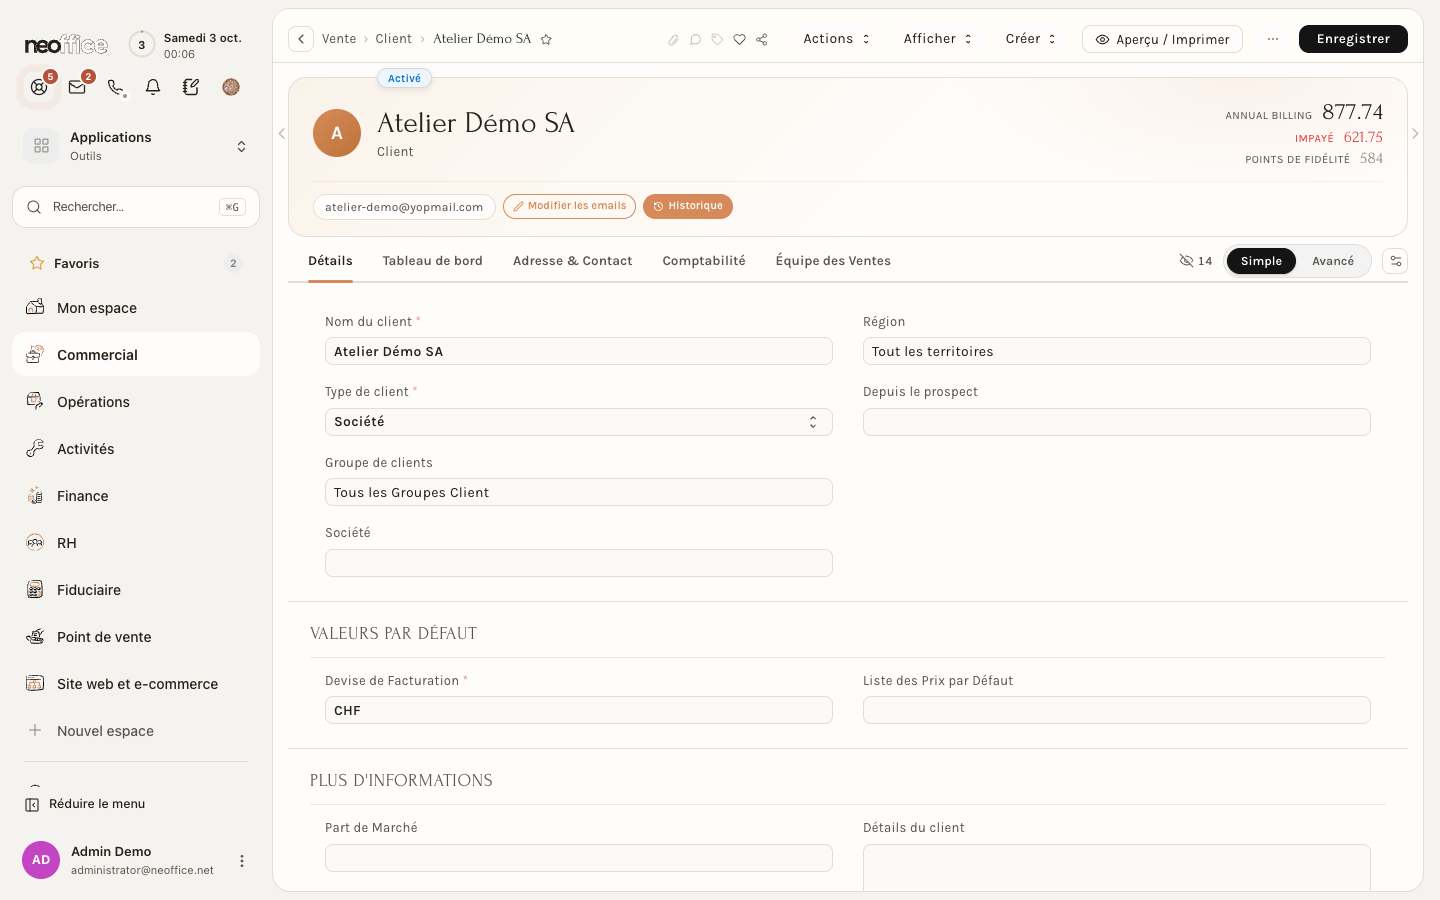1440x900 pixels.
Task: Open the Historique button
Action: click(x=688, y=206)
